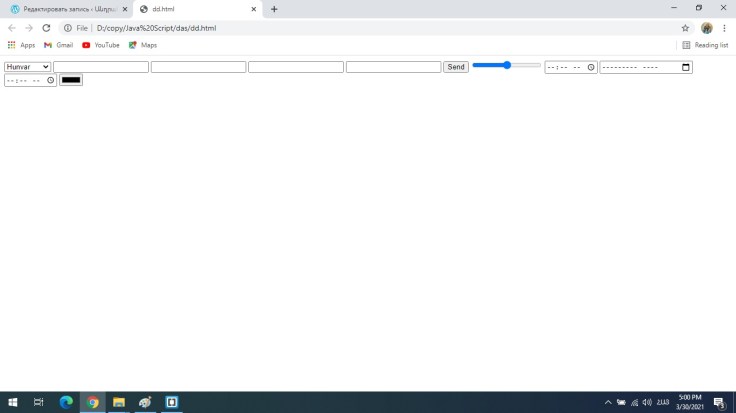Switch to the WordPress editing tab
Screen dimensions: 736x413
tap(66, 9)
